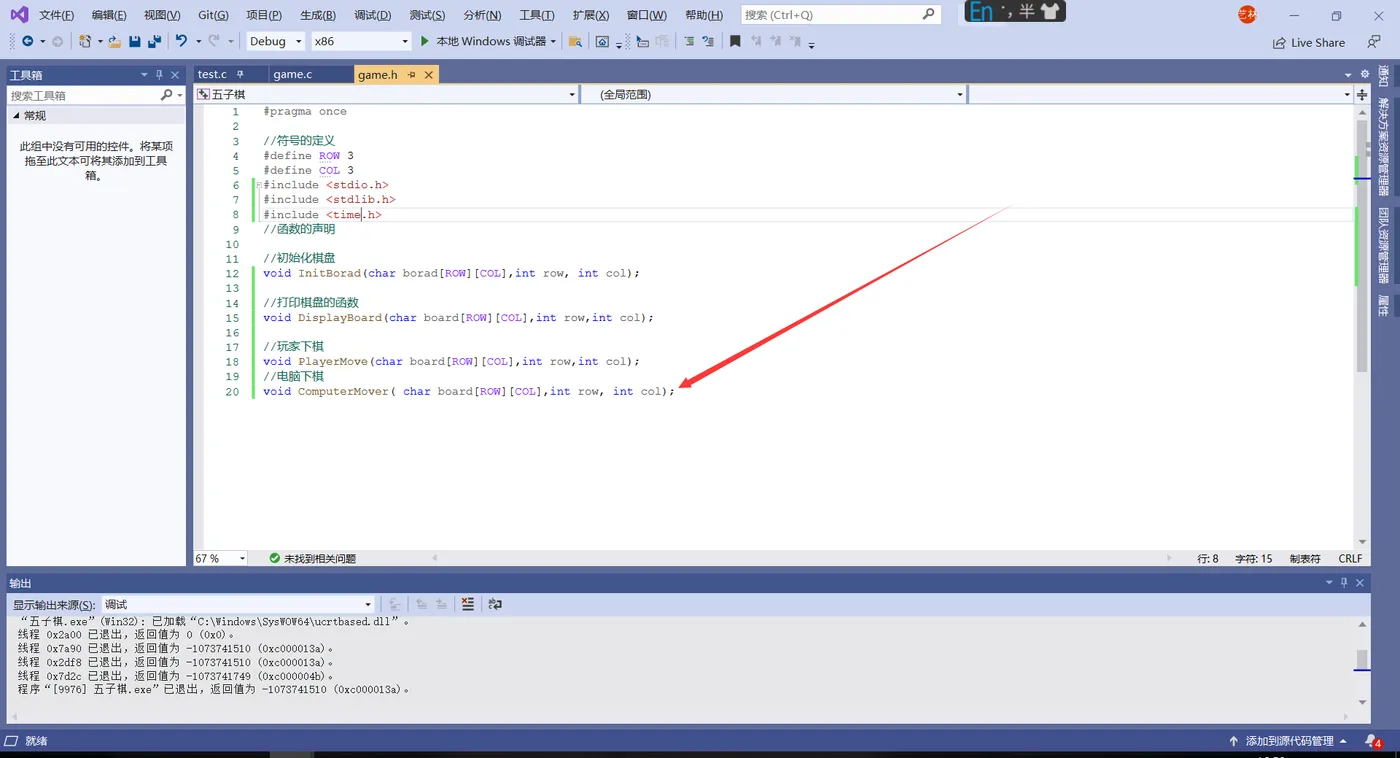The width and height of the screenshot is (1400, 758).
Task: Click the input method En indicator
Action: pyautogui.click(x=981, y=11)
